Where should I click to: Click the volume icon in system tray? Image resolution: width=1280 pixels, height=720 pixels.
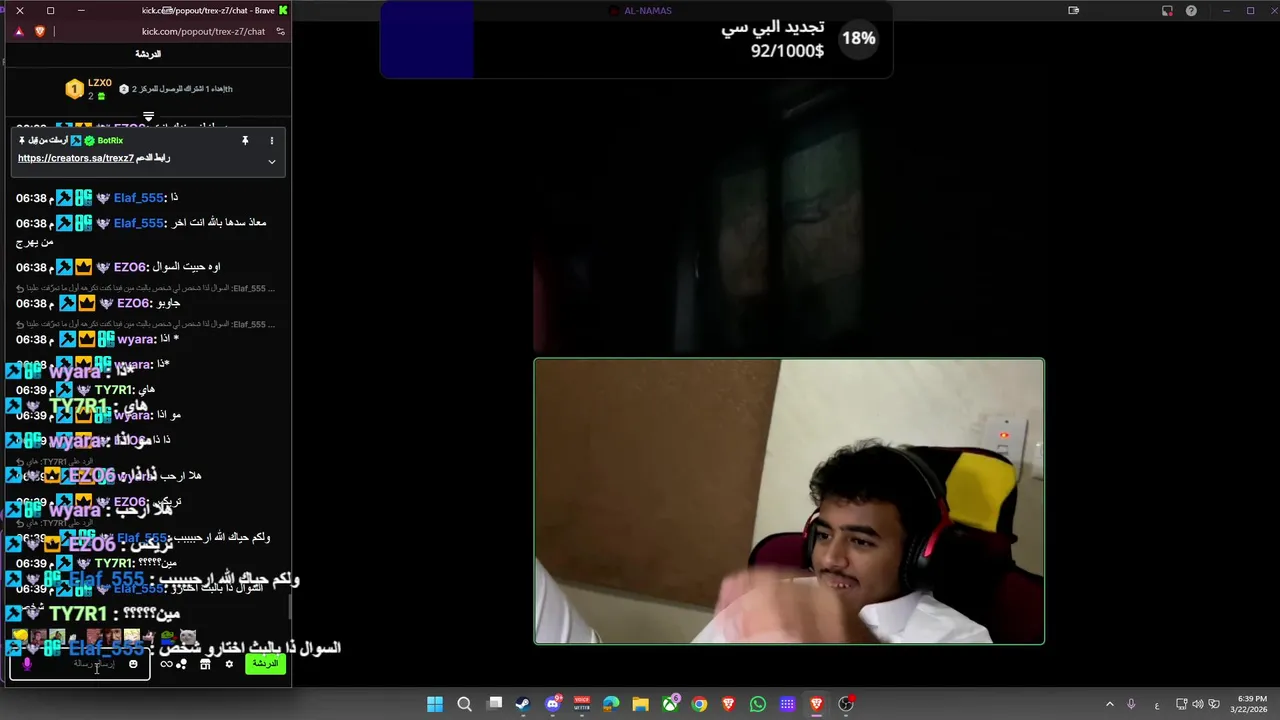pos(1198,704)
